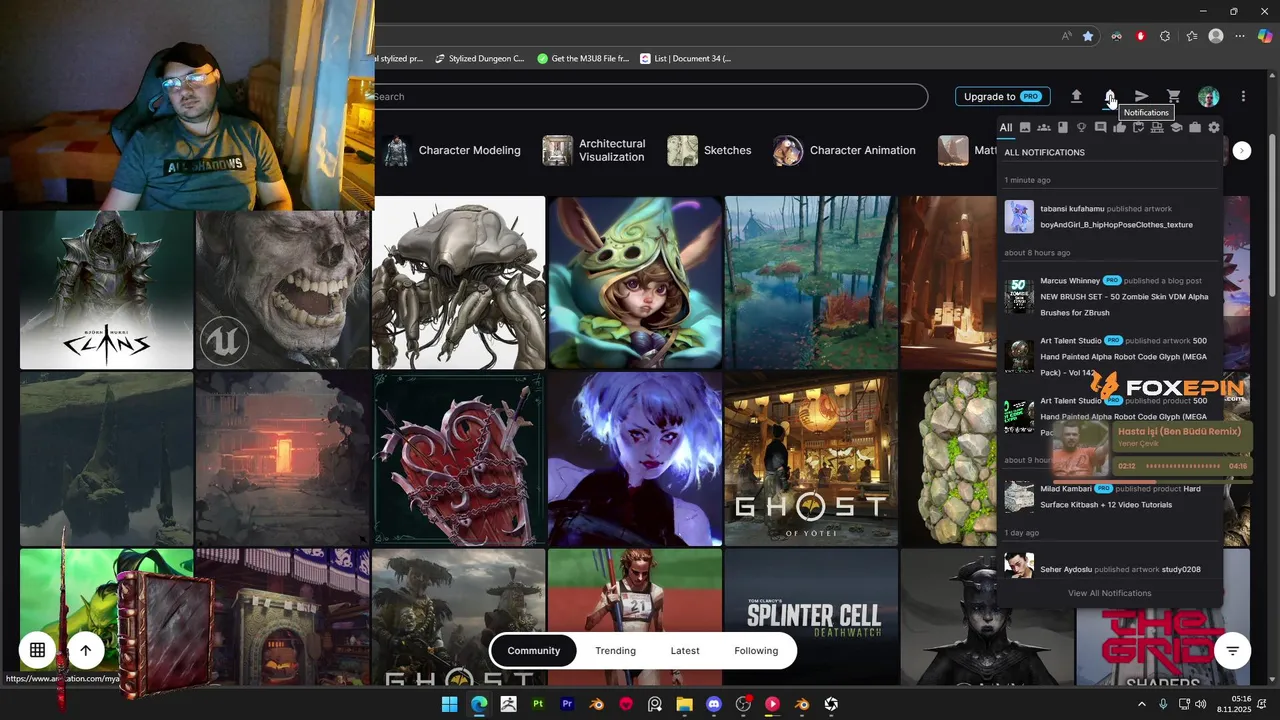The width and height of the screenshot is (1280, 720).
Task: Open the Splinter Cell Deathwatch thumbnail
Action: click(810, 617)
